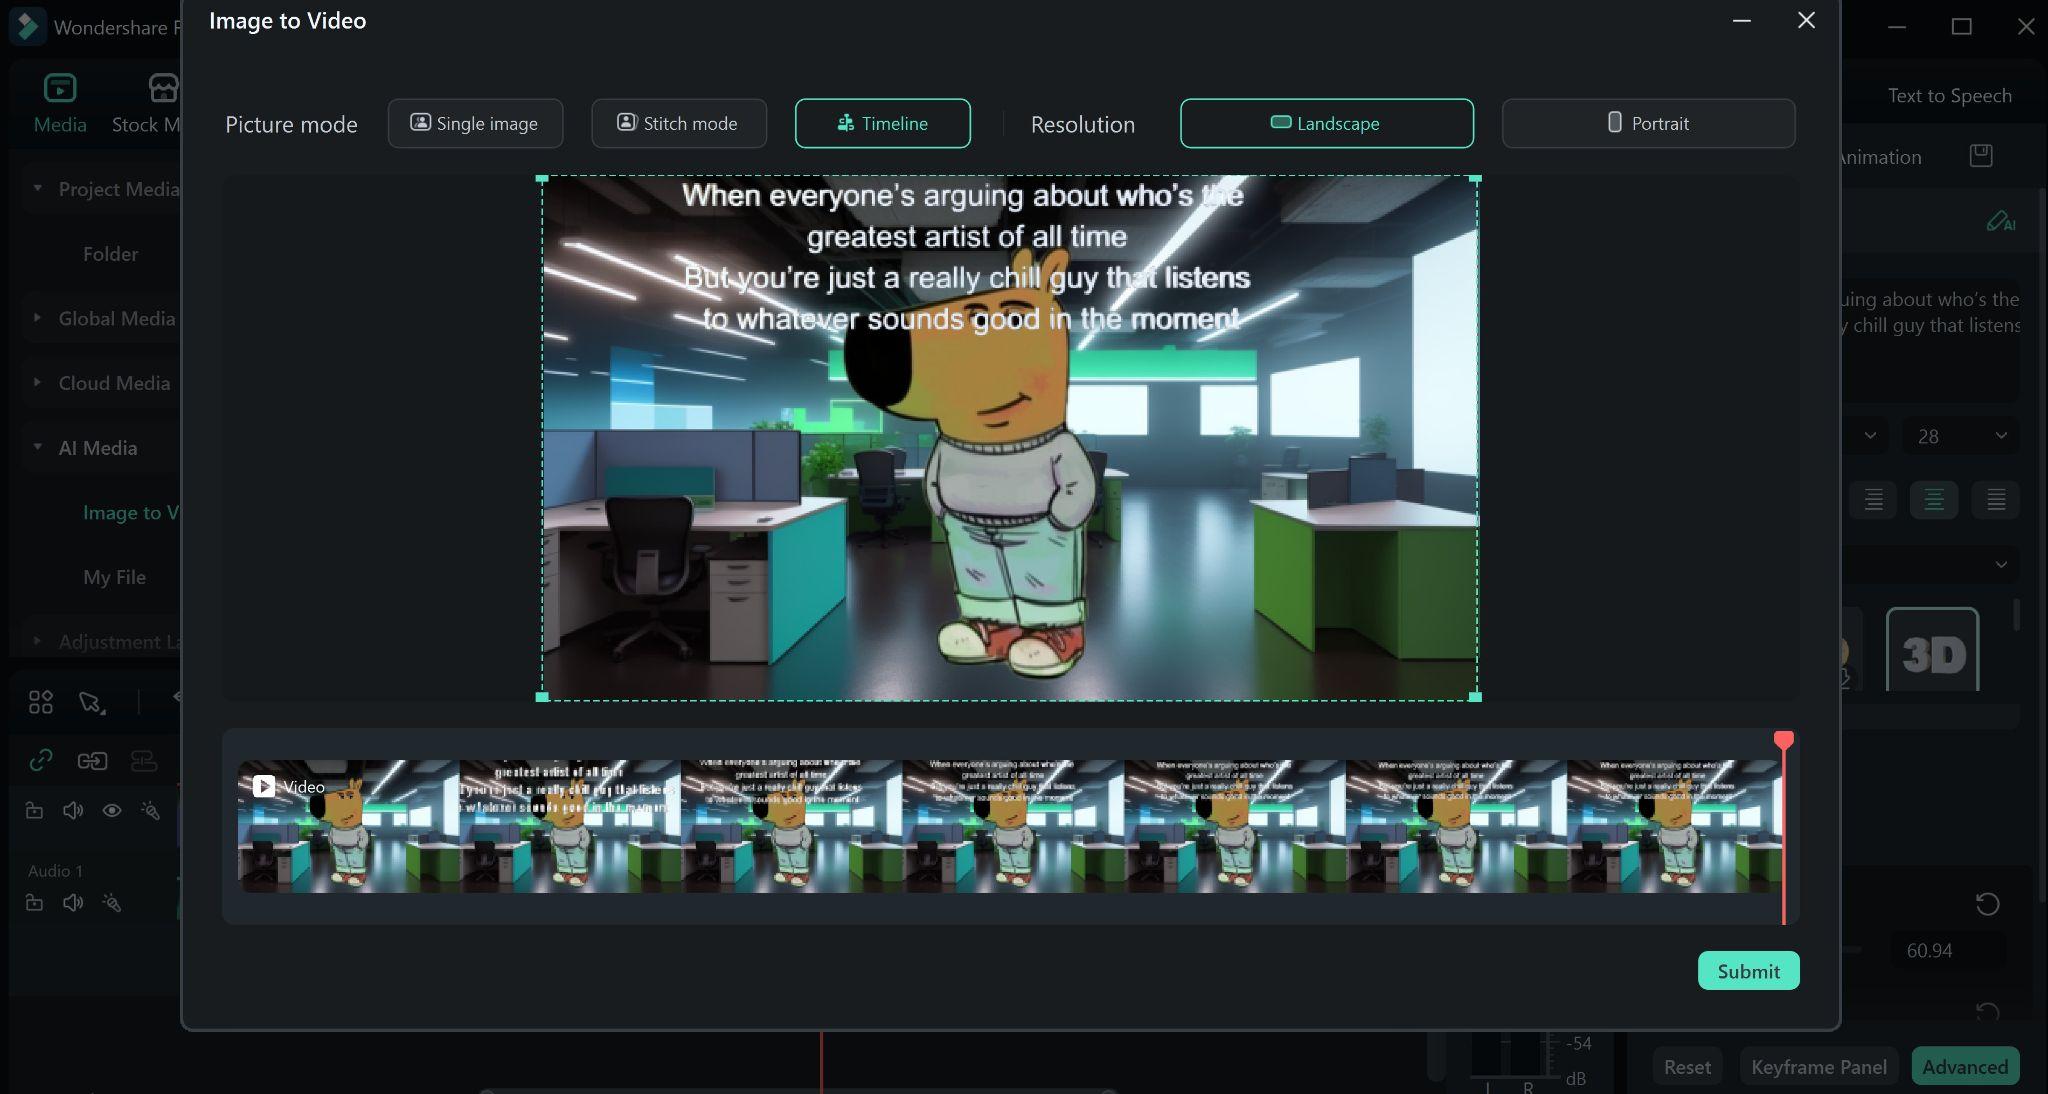Close the Image to Video dialog
The width and height of the screenshot is (2048, 1094).
[1806, 20]
